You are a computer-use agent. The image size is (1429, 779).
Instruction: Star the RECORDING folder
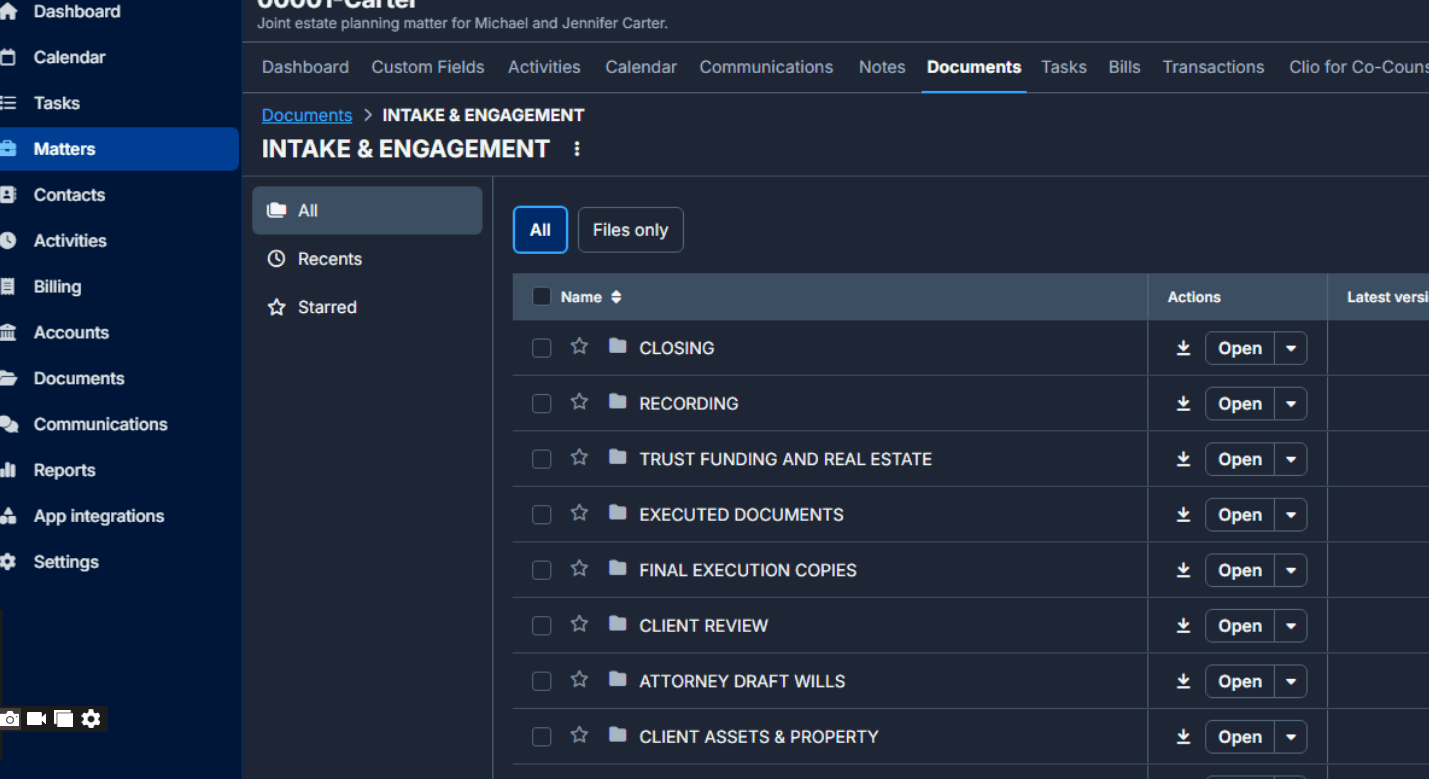(x=579, y=402)
